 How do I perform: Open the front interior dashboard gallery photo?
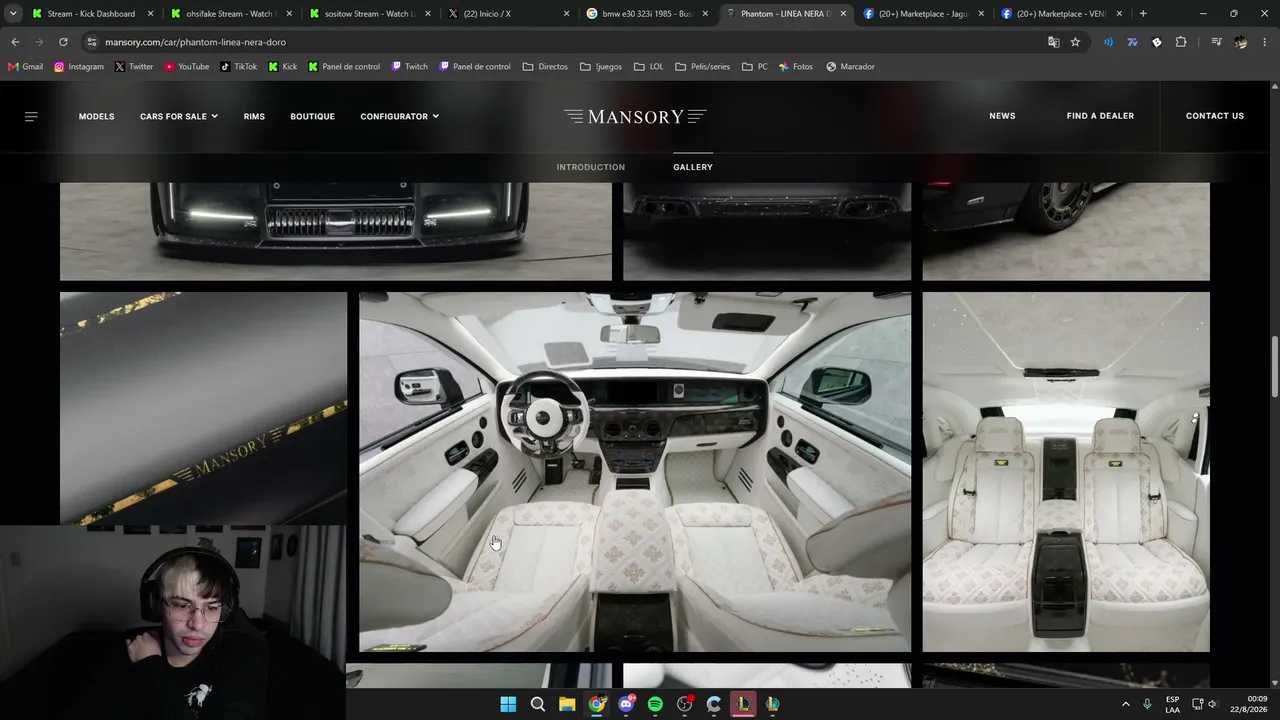(635, 472)
